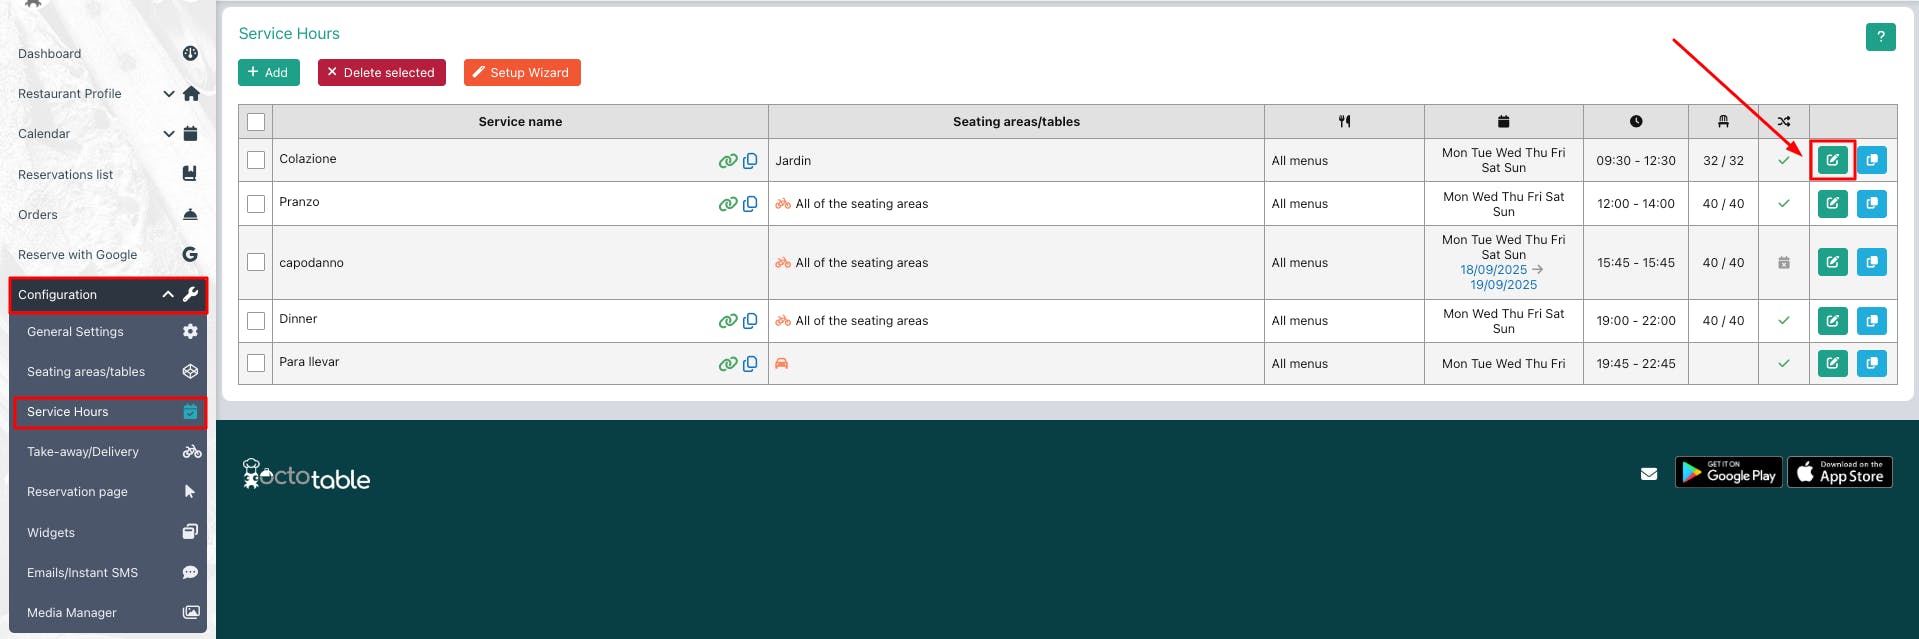The width and height of the screenshot is (1919, 639).
Task: Edit the Para llevar service
Action: tap(1832, 363)
